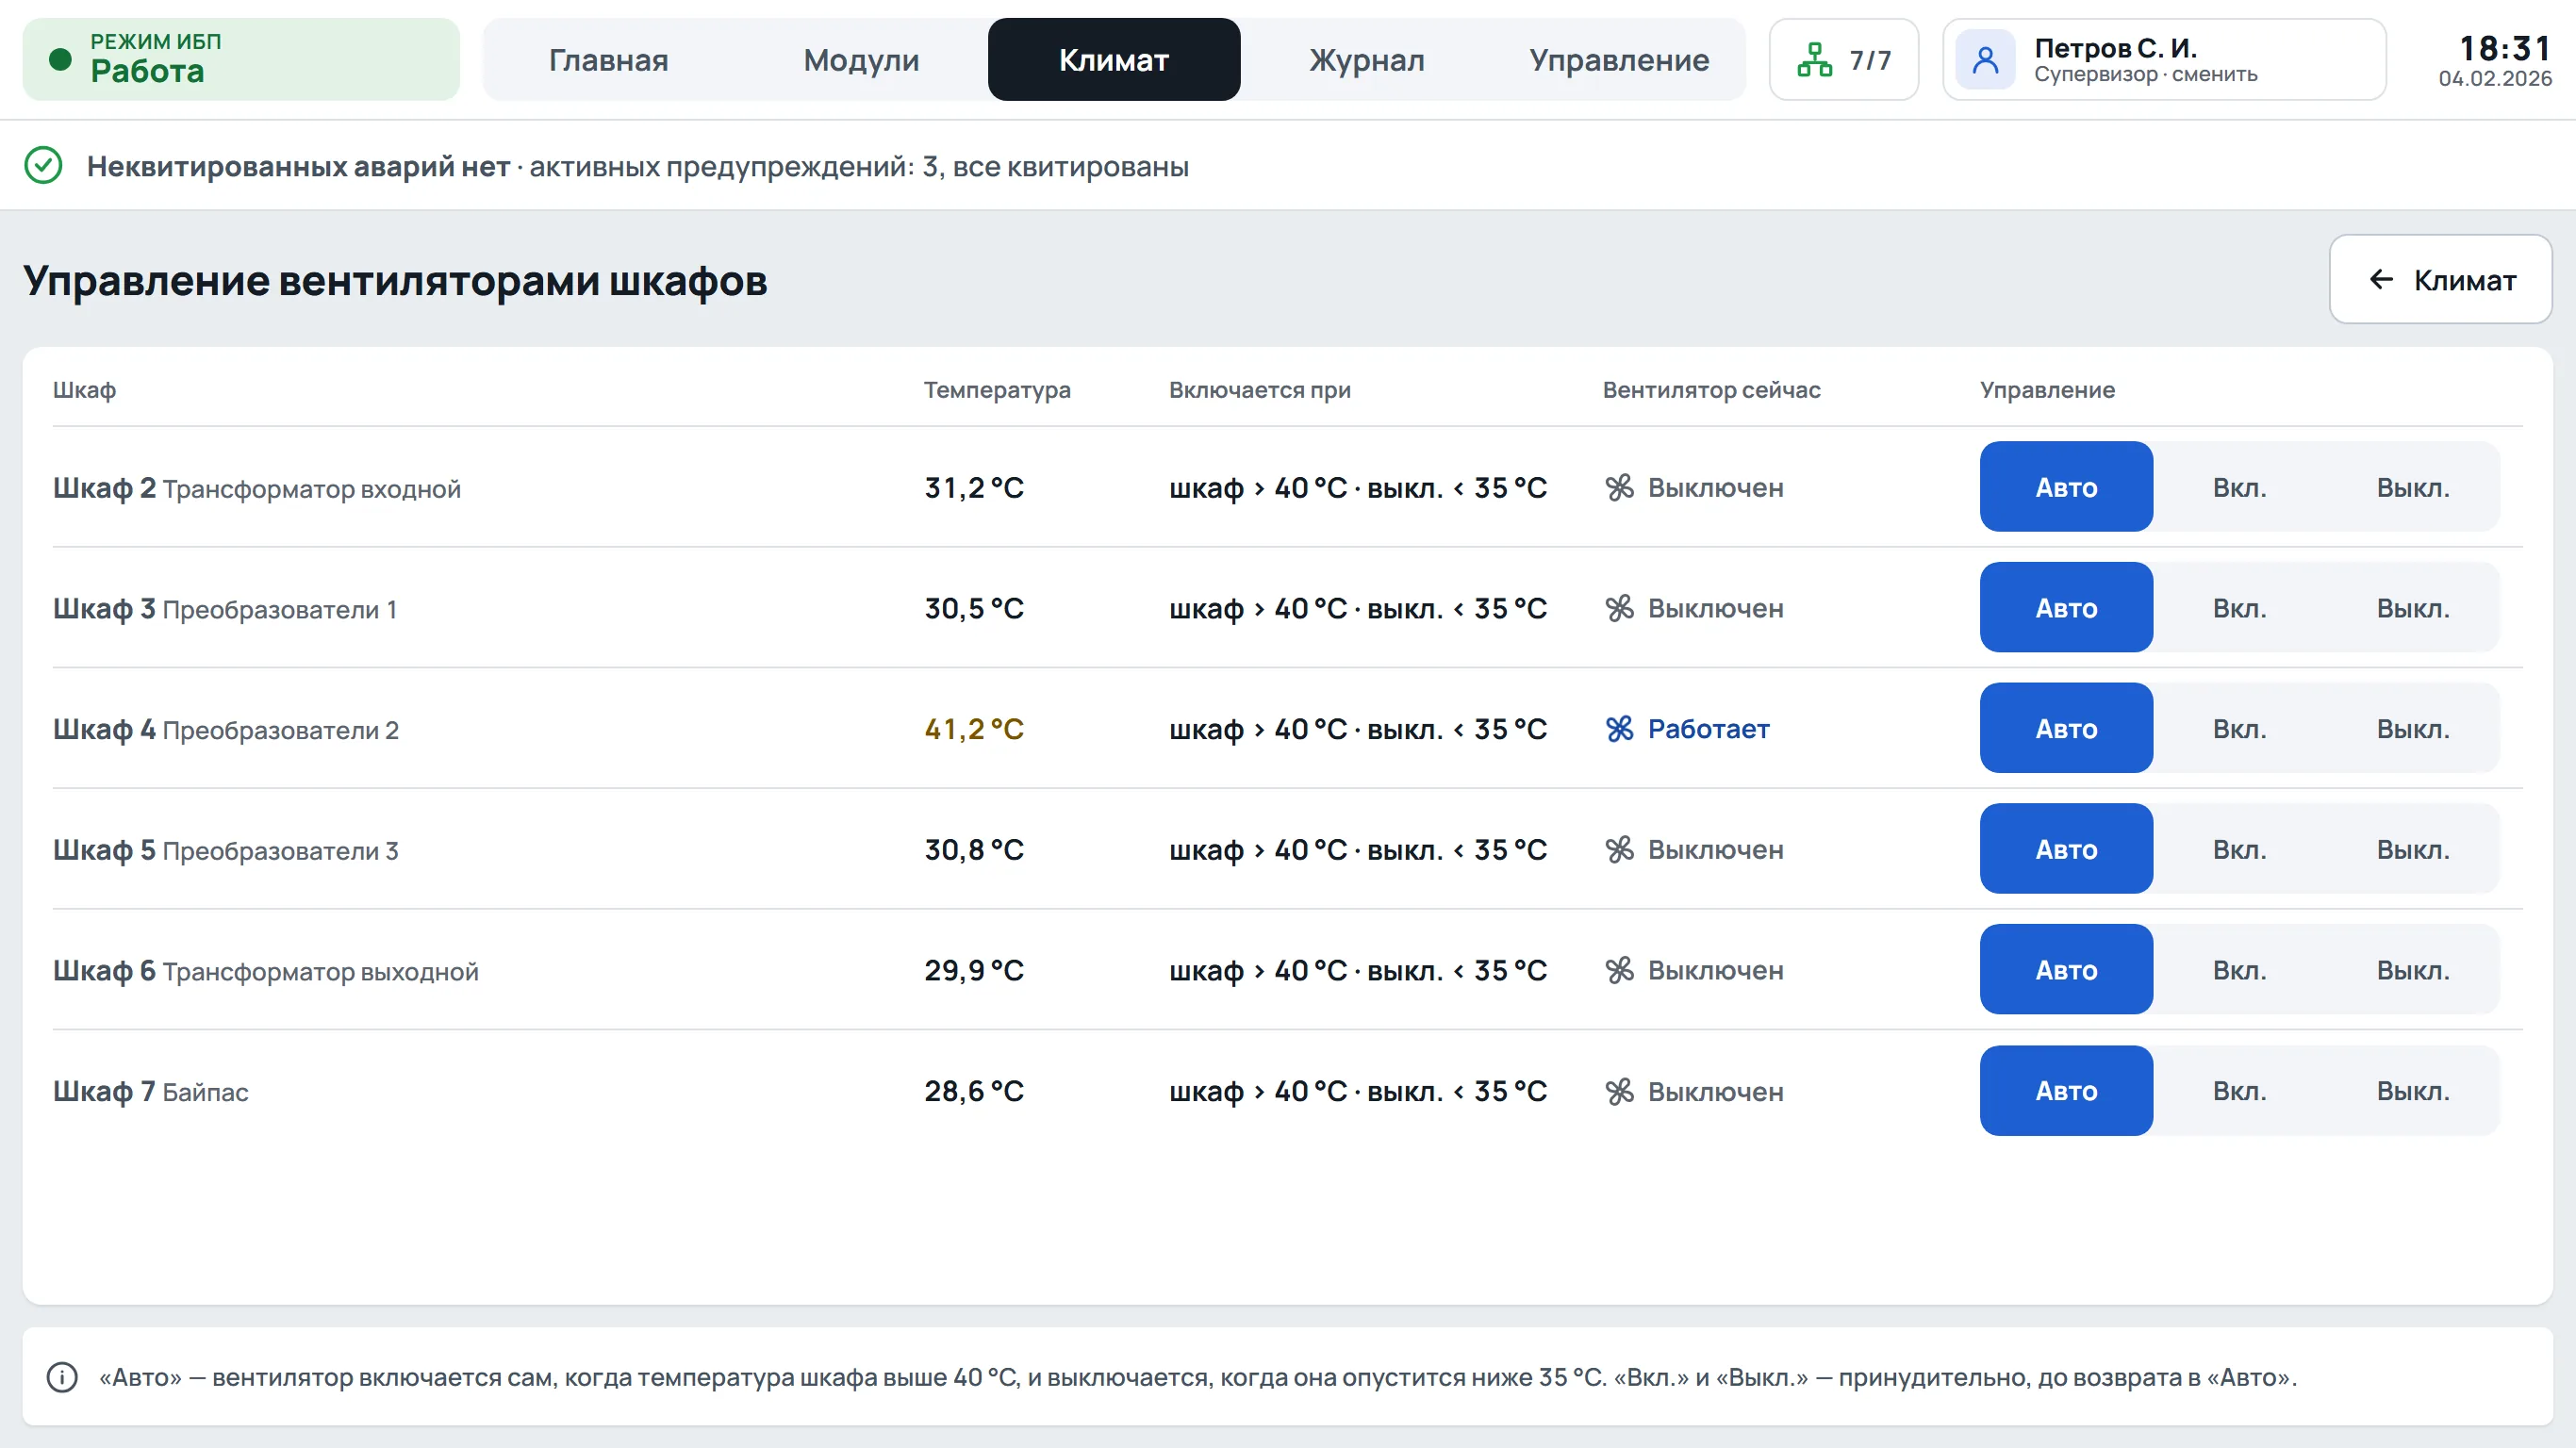Screen dimensions: 2576x1448
Task: Click the fan icon in Шкаф 5 row
Action: [1619, 850]
